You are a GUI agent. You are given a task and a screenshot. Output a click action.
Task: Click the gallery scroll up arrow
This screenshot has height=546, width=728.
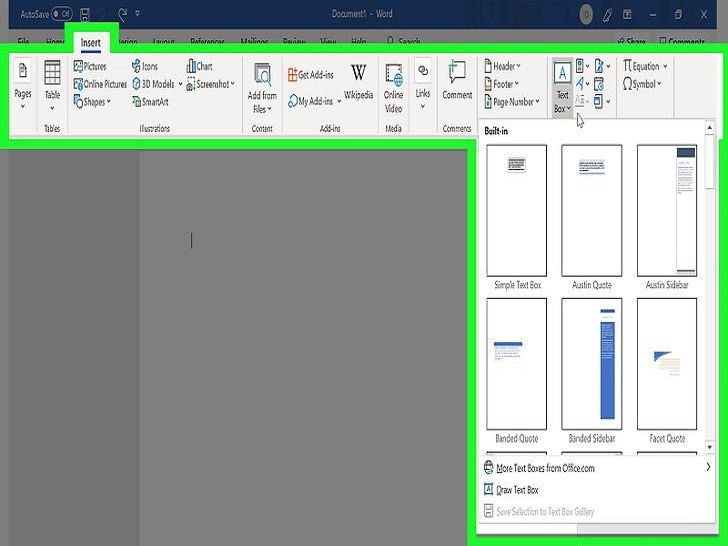coord(709,127)
